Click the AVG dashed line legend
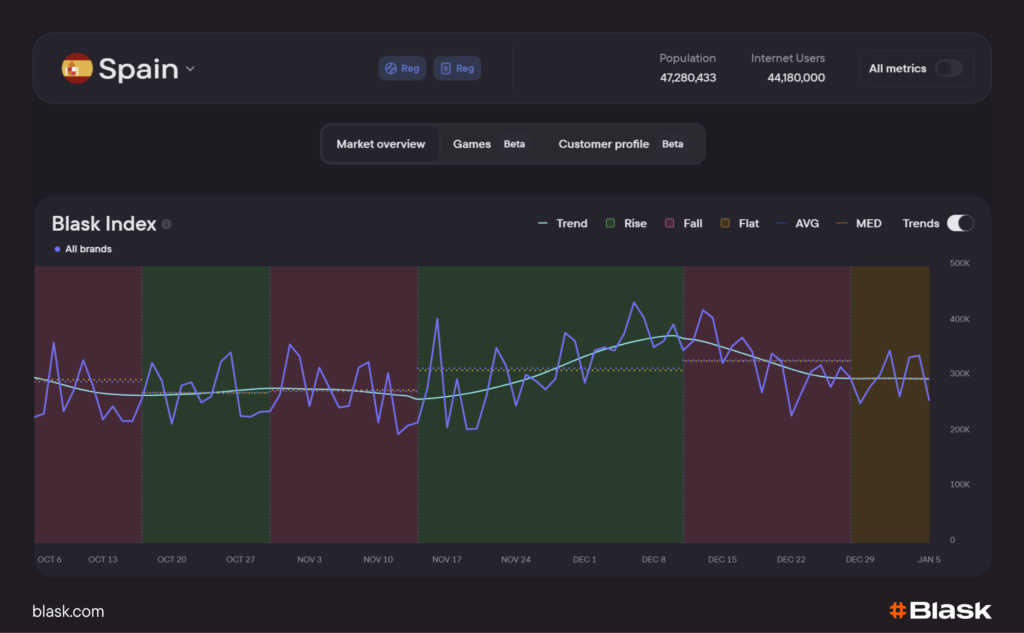 [x=782, y=224]
